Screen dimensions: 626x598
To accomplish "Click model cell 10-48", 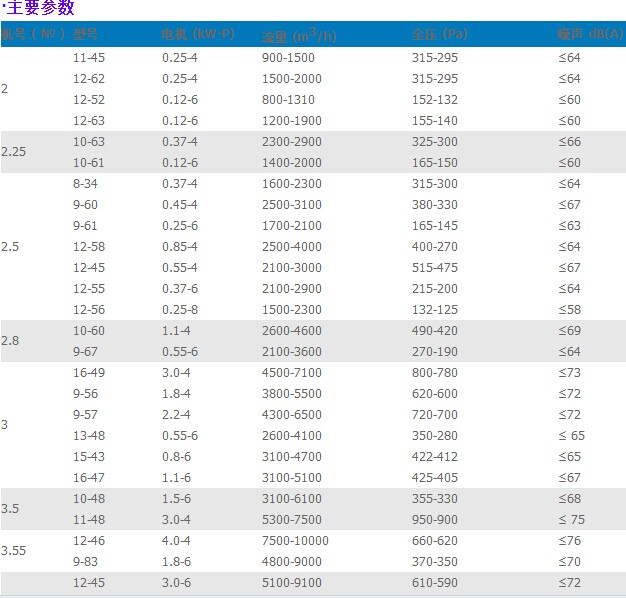I will coord(89,499).
